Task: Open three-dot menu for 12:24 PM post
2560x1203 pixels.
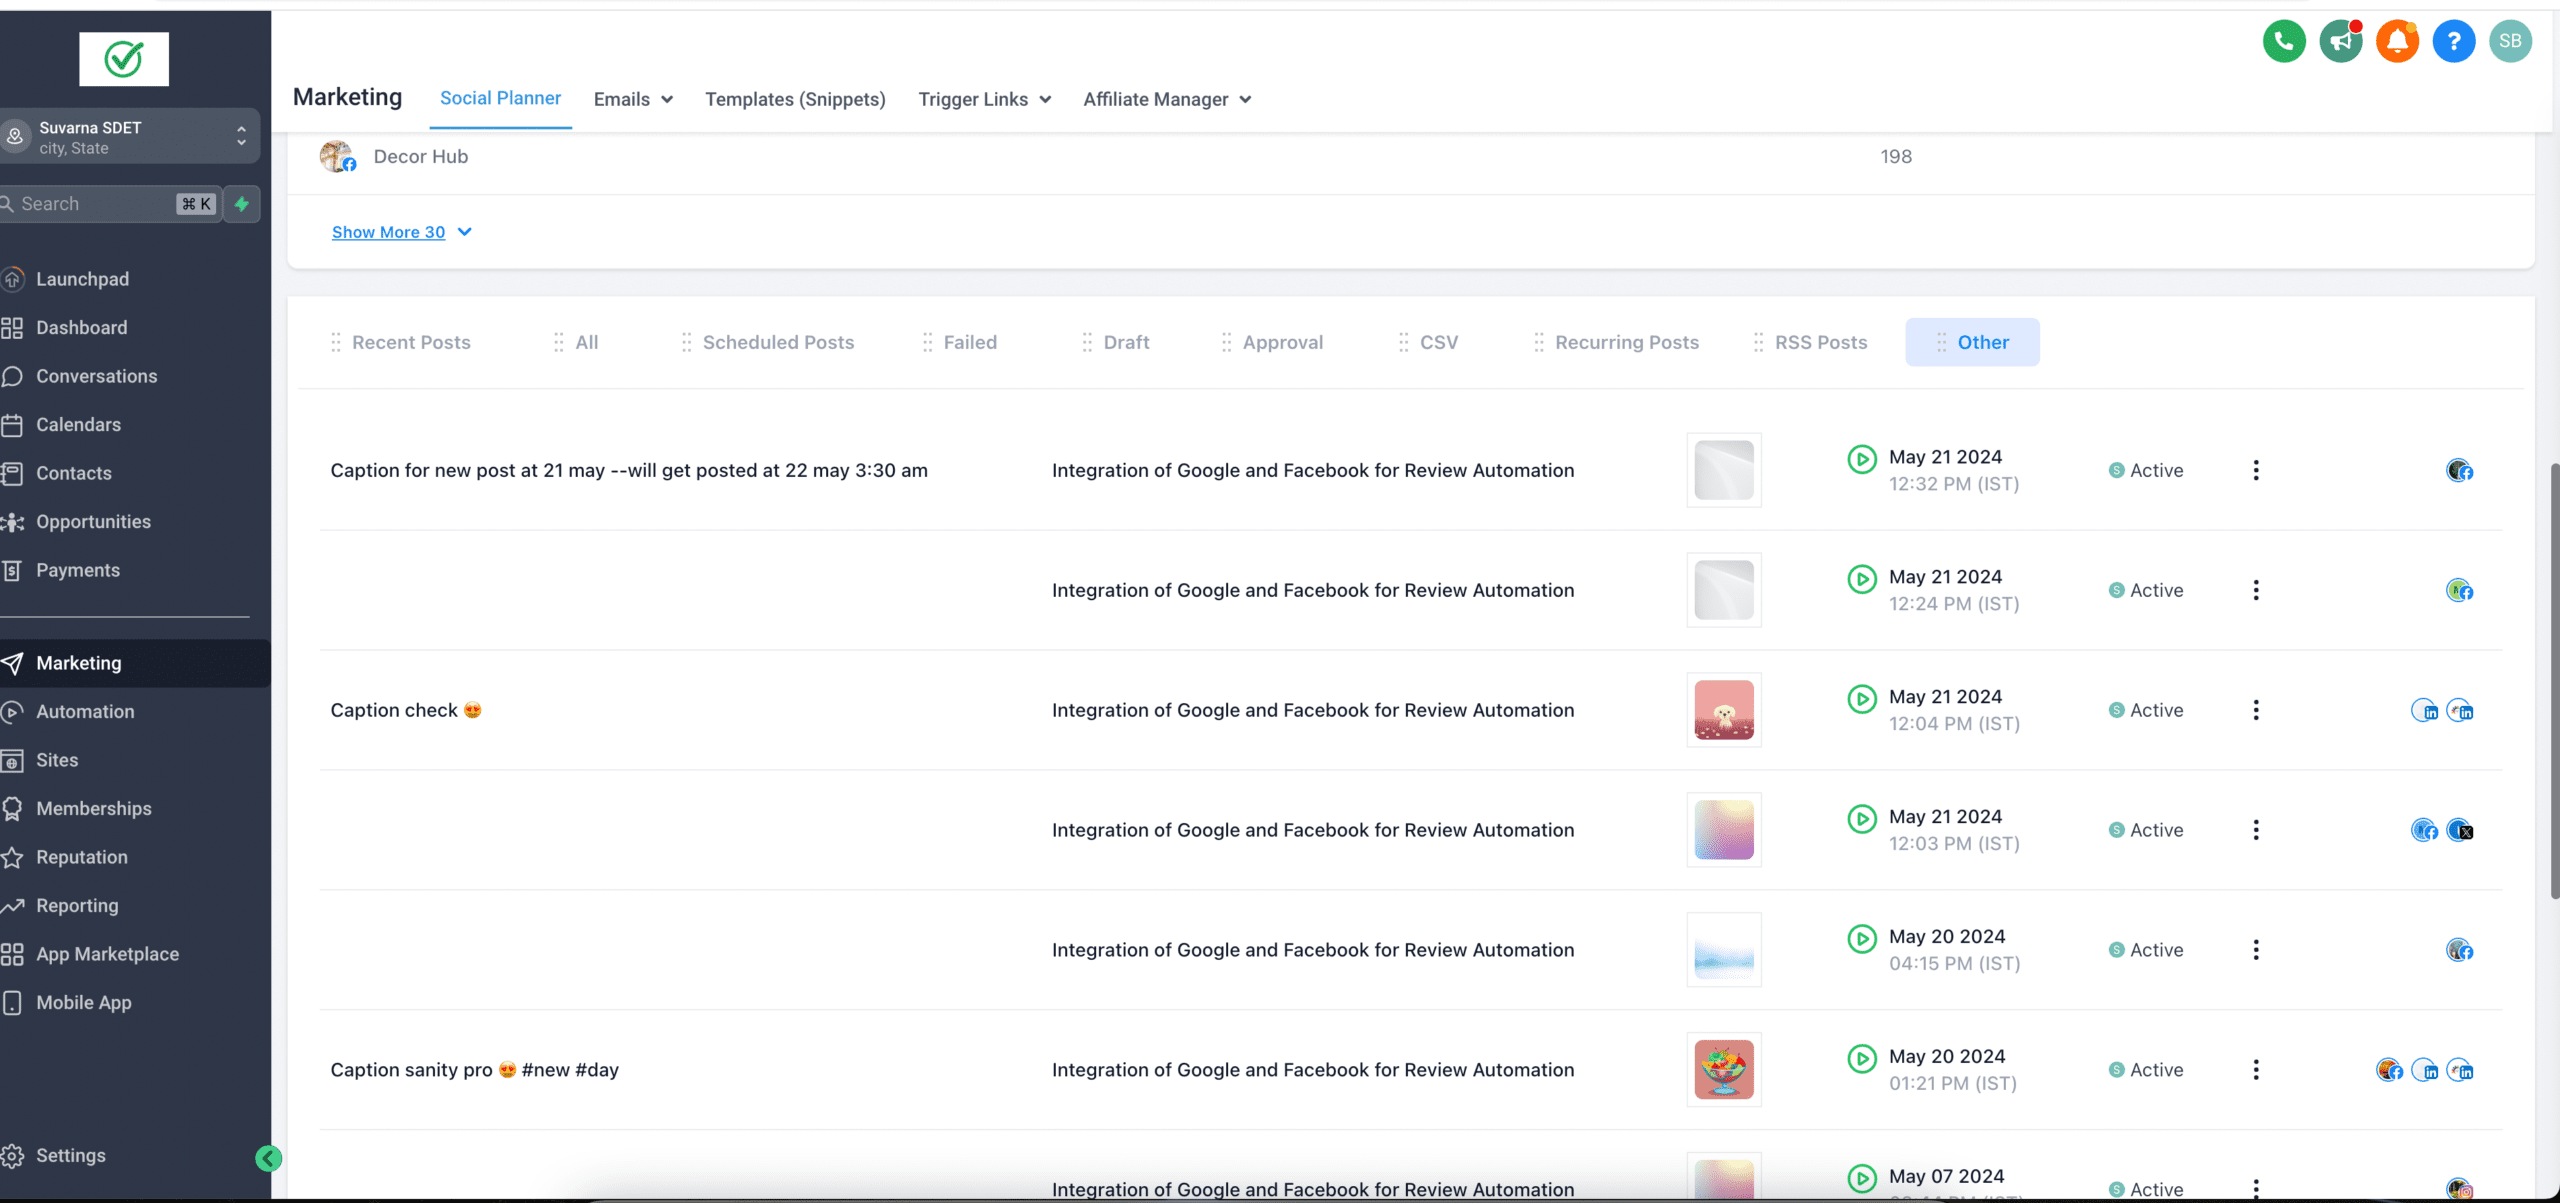Action: click(2256, 590)
